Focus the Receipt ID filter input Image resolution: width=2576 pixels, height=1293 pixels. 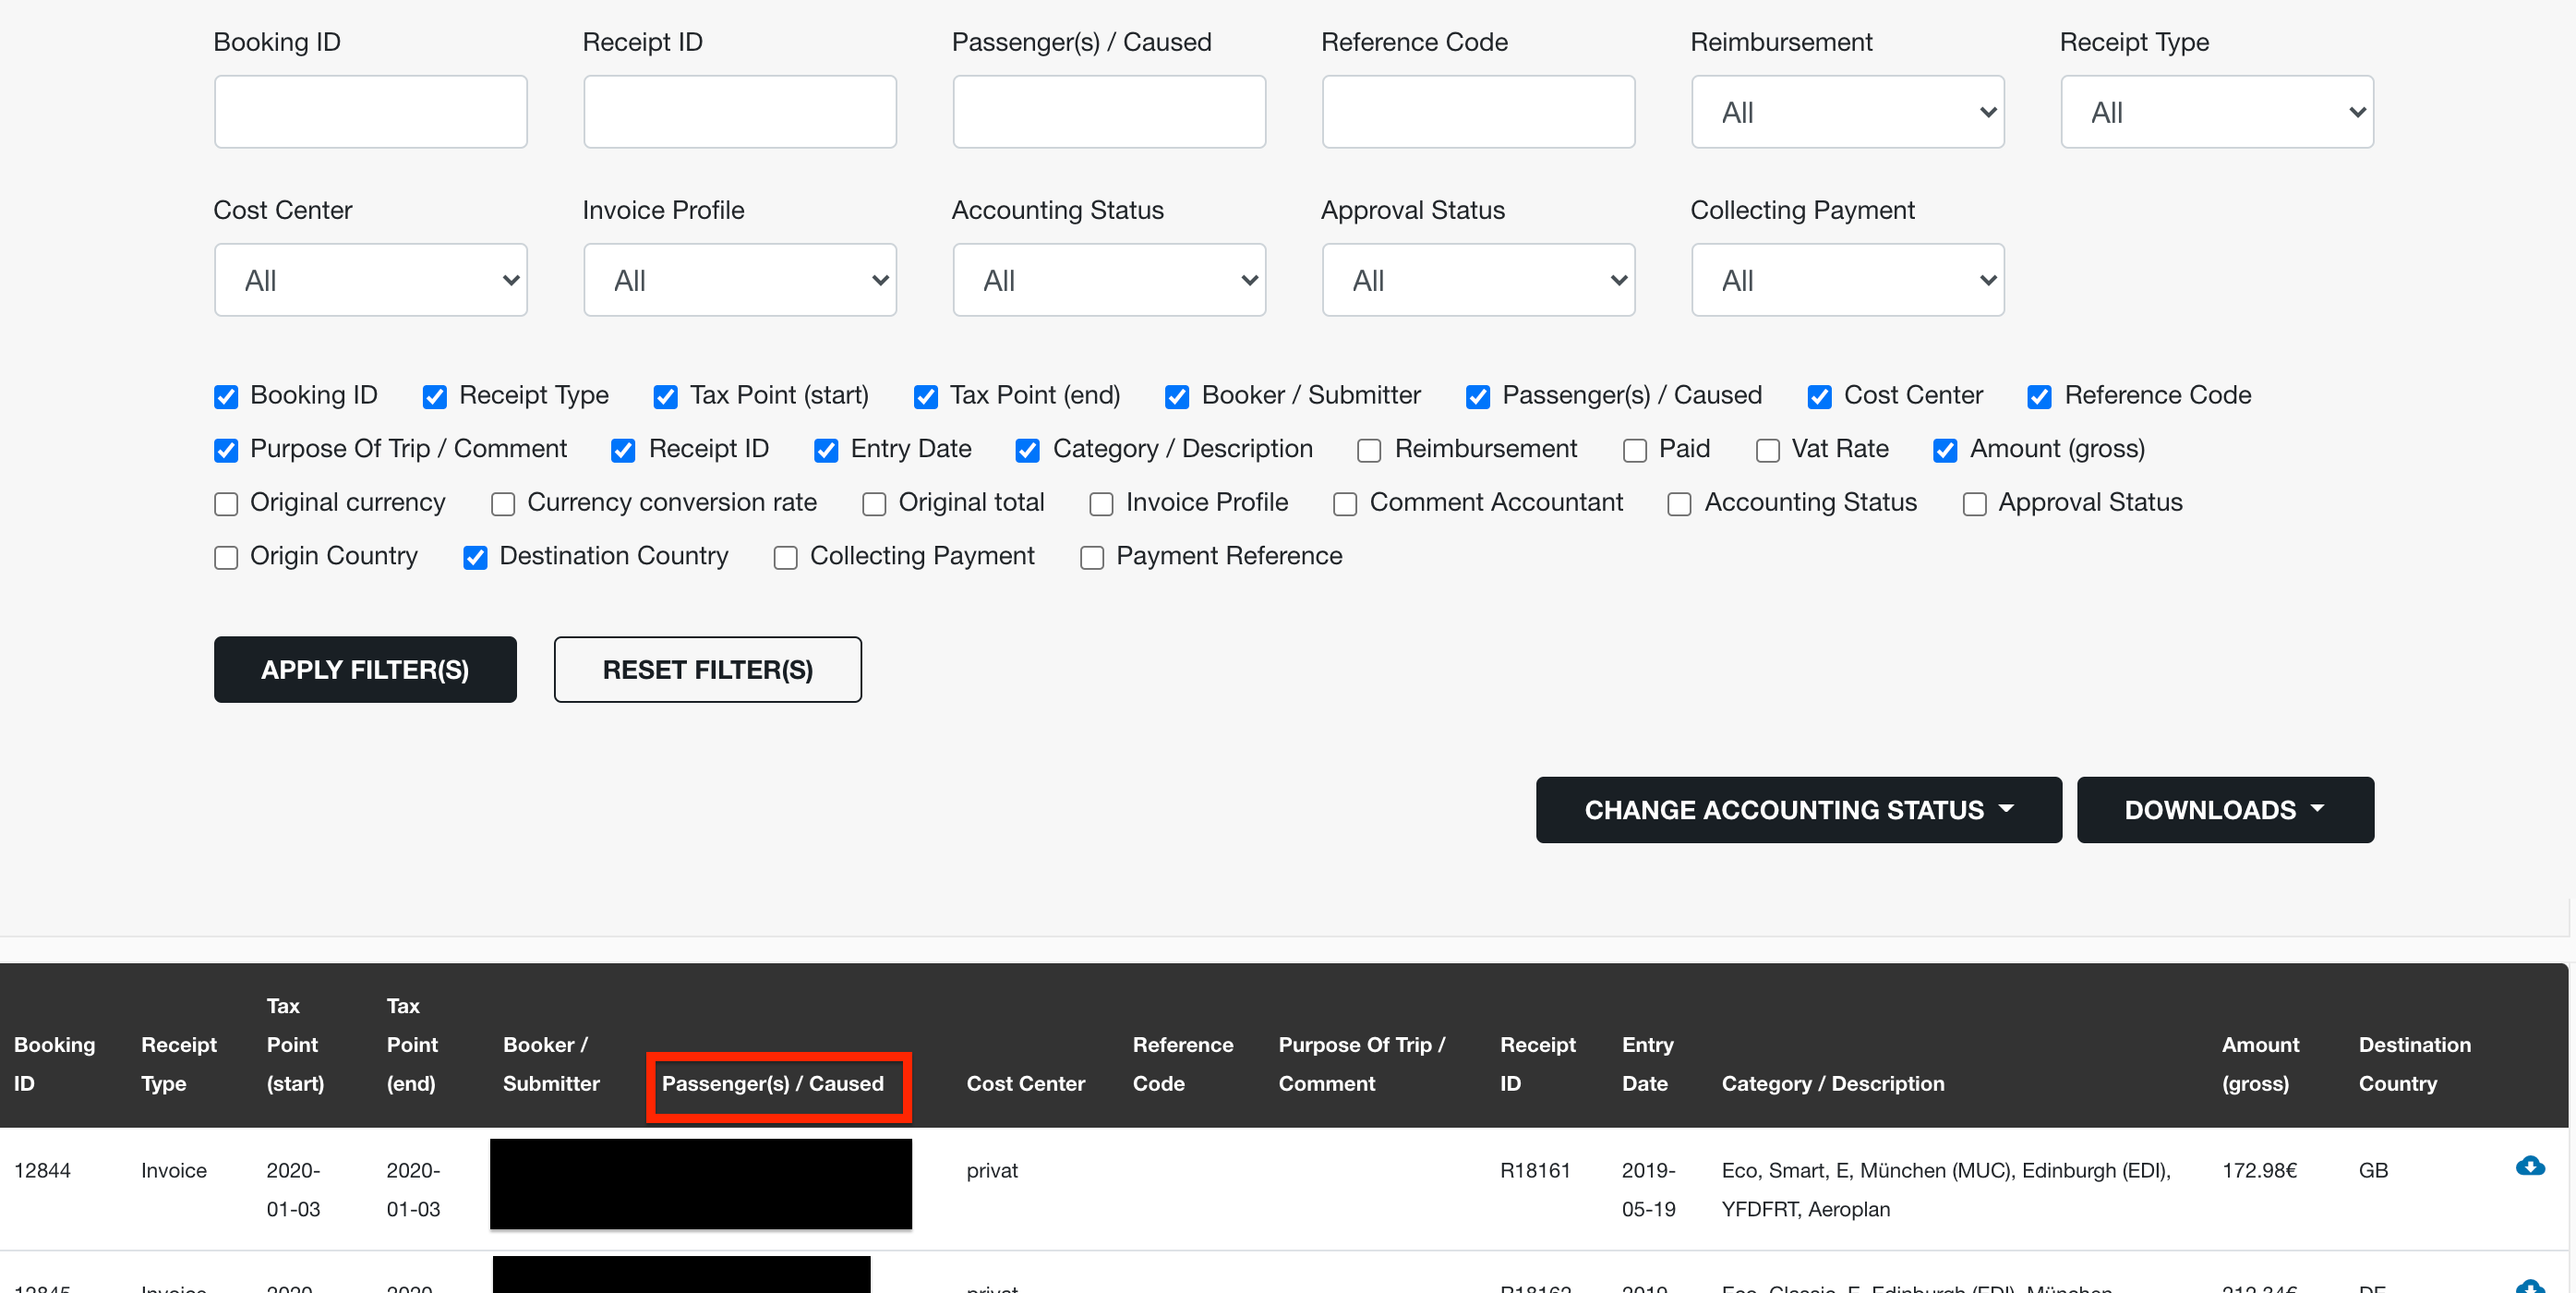740,112
